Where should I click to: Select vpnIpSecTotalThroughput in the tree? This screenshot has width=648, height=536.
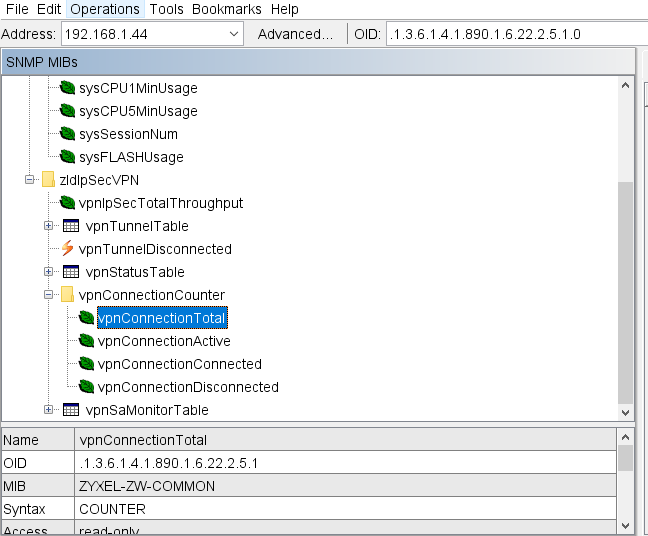click(x=161, y=203)
